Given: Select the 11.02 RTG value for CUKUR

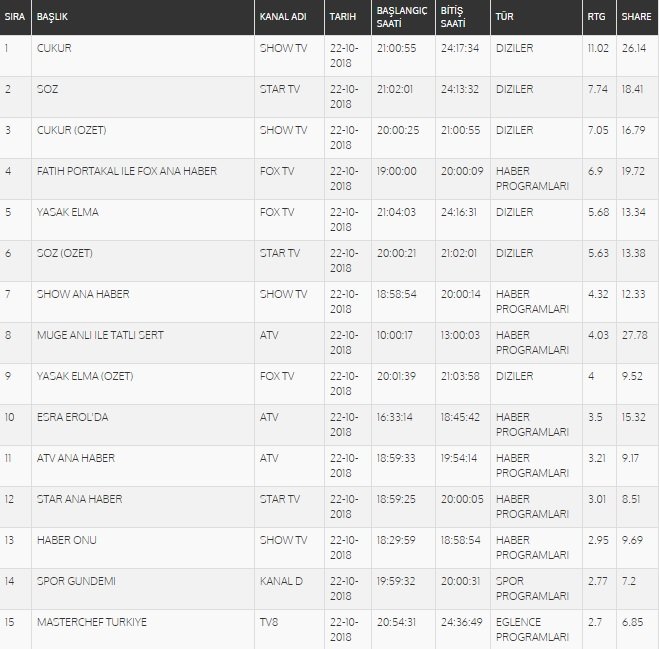Looking at the screenshot, I should pyautogui.click(x=598, y=48).
